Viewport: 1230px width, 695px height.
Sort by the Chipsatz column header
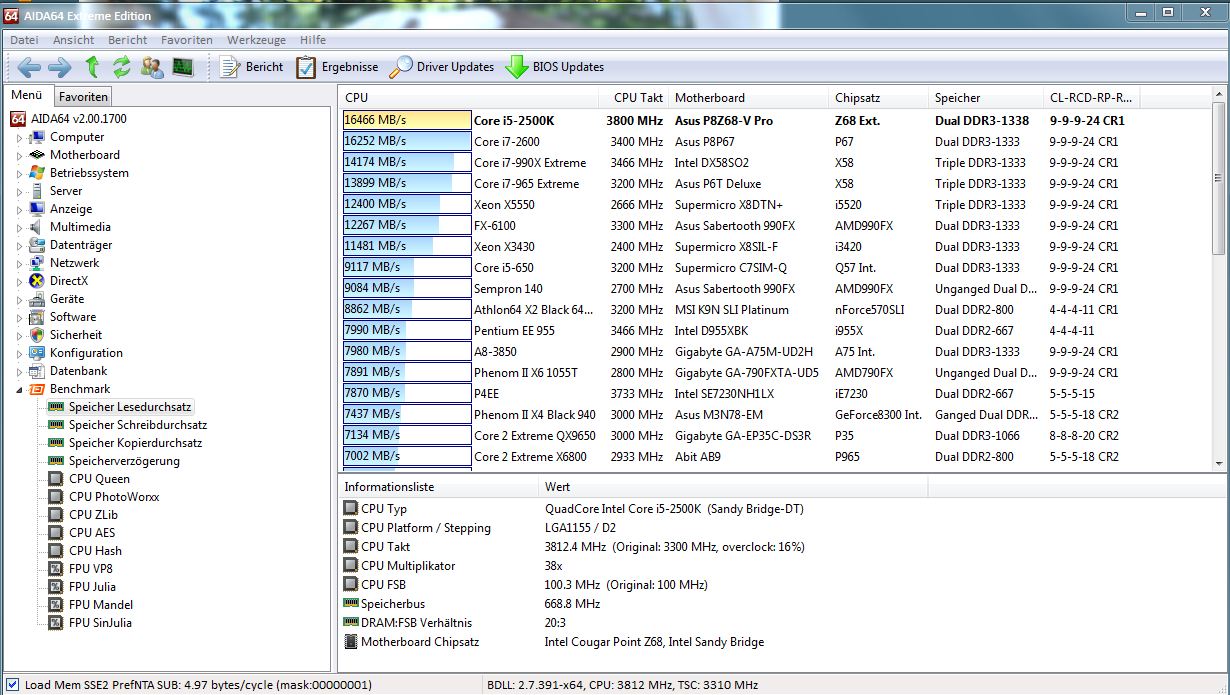[879, 98]
